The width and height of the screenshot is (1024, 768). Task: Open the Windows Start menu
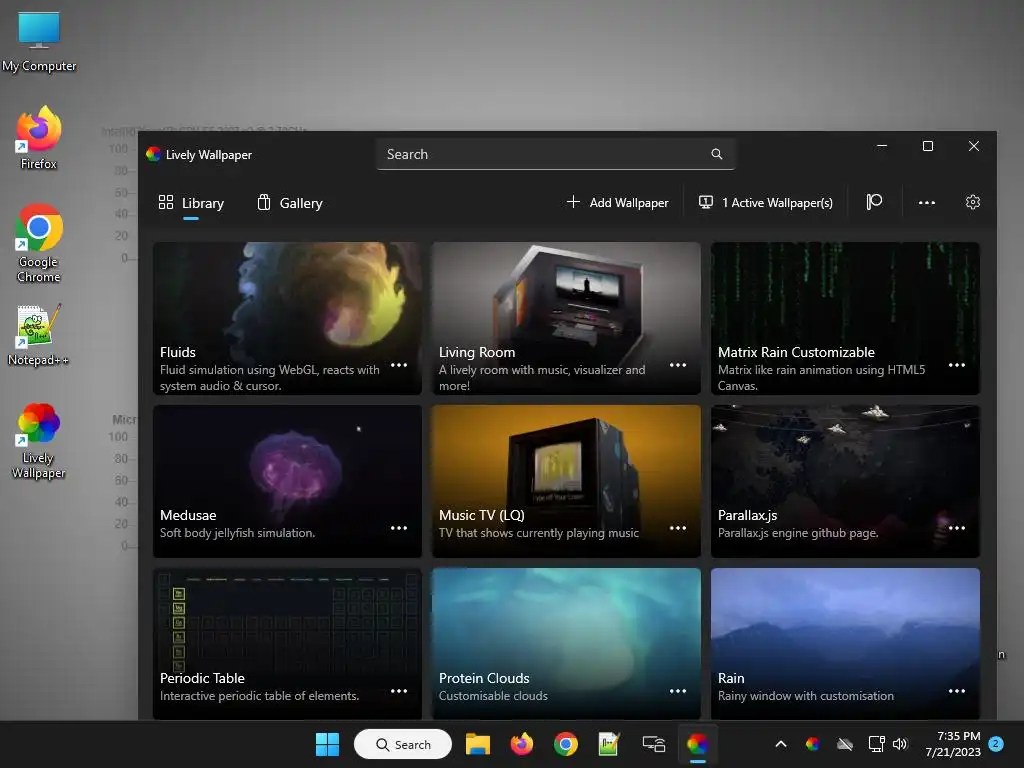click(327, 744)
